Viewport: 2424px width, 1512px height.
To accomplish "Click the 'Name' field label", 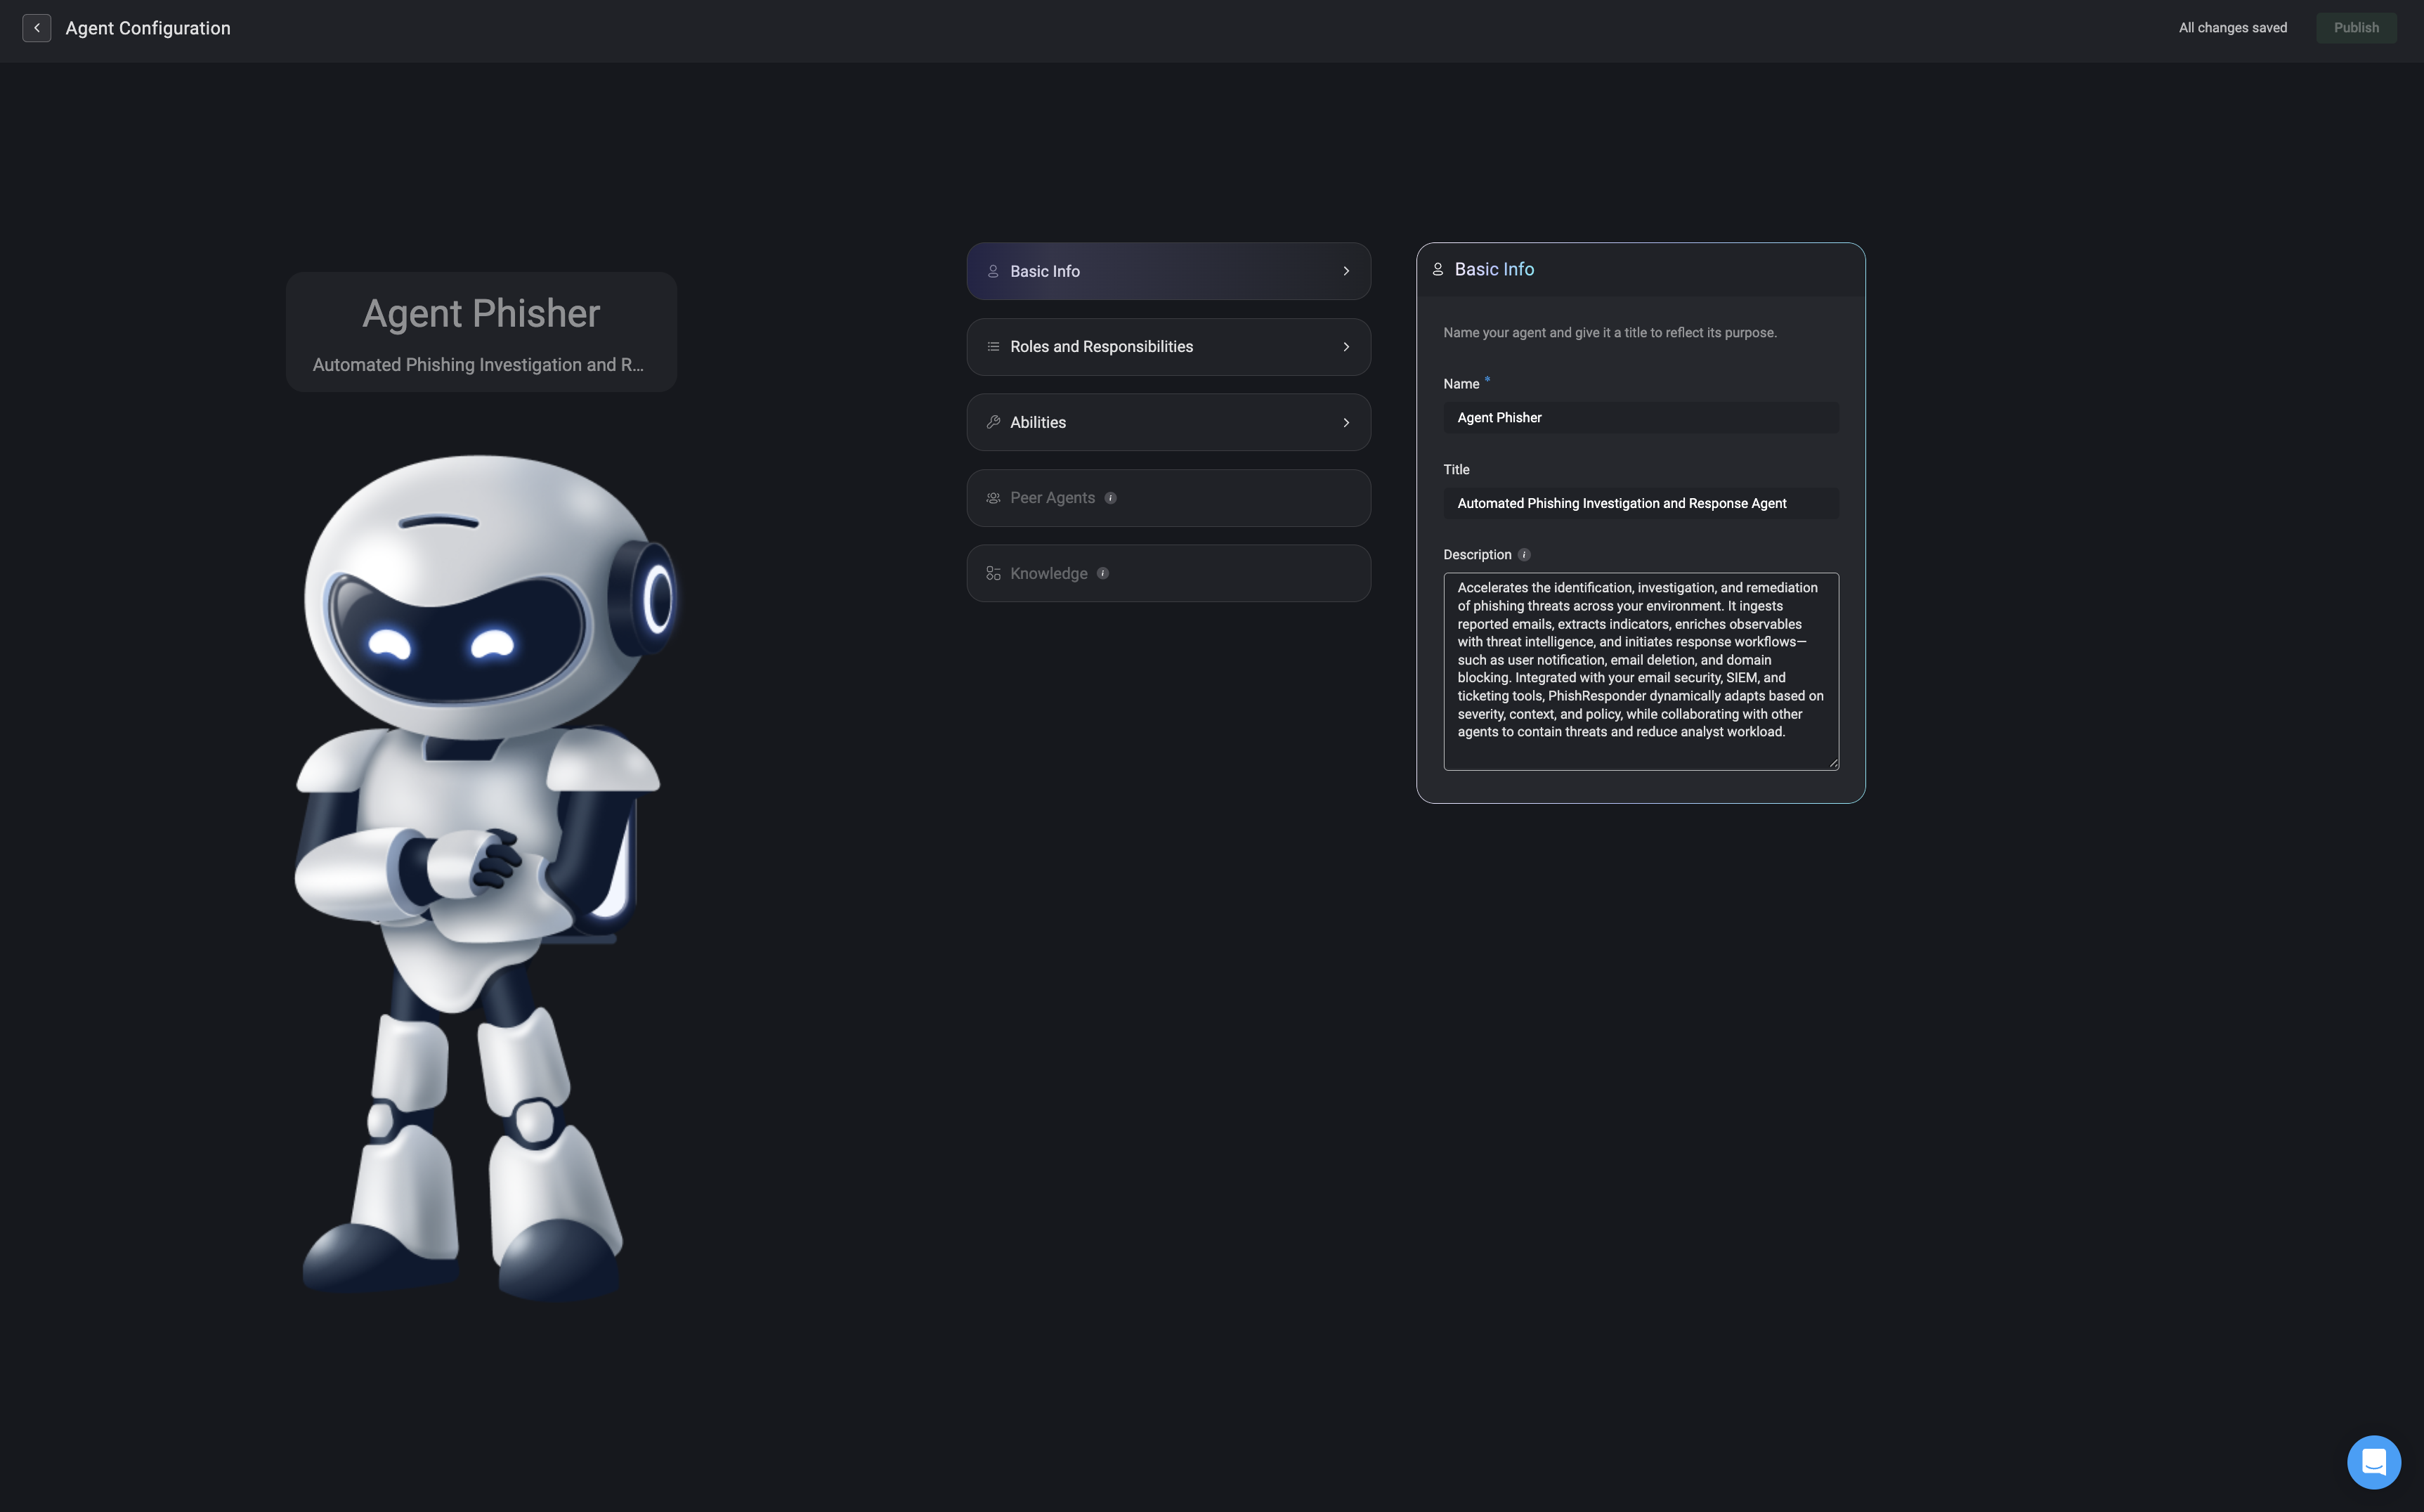I will click(x=1460, y=384).
